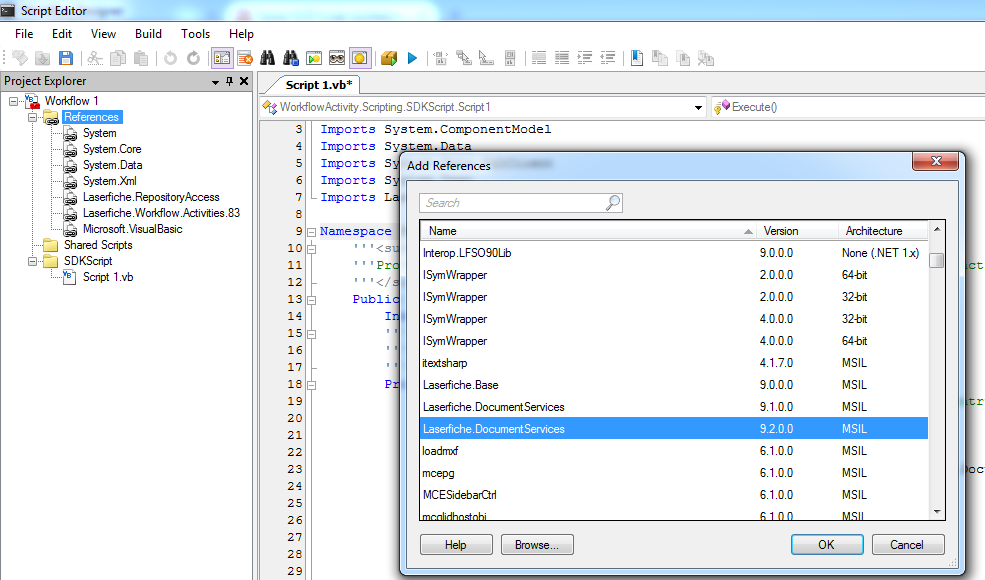Click the window icon with orange X
This screenshot has height=580, width=985.
click(245, 58)
